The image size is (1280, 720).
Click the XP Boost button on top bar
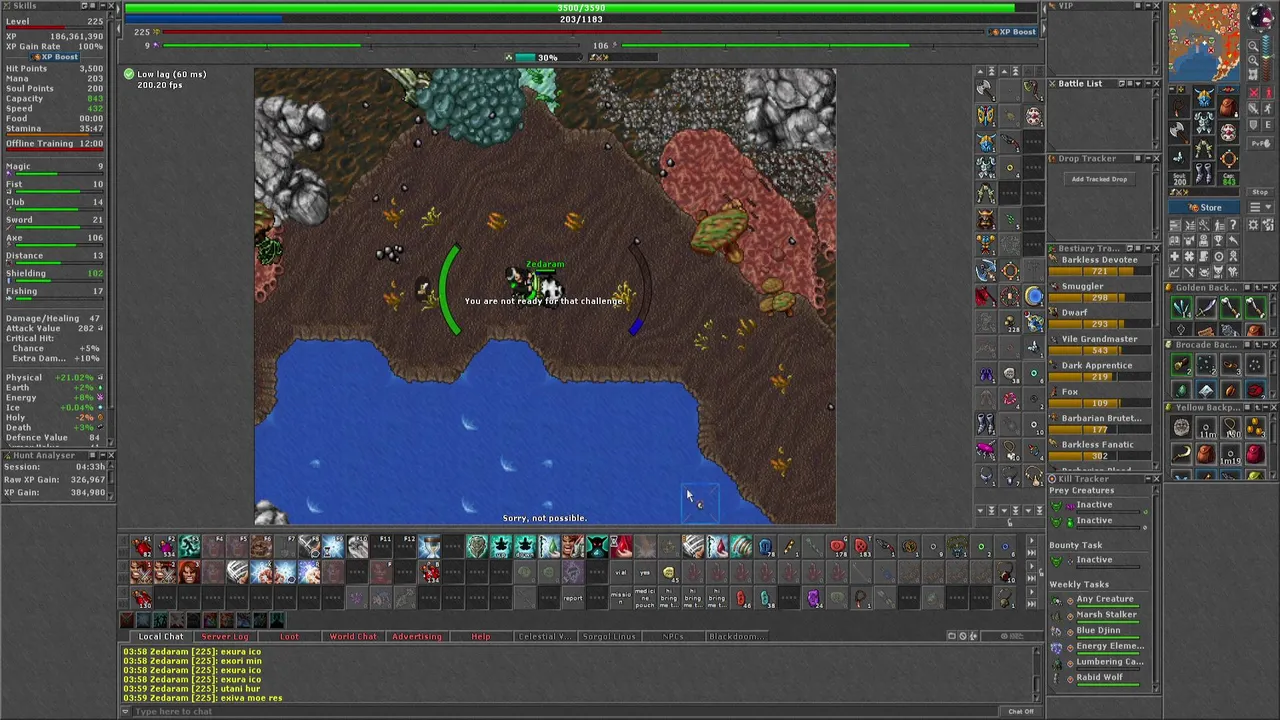pos(1014,32)
